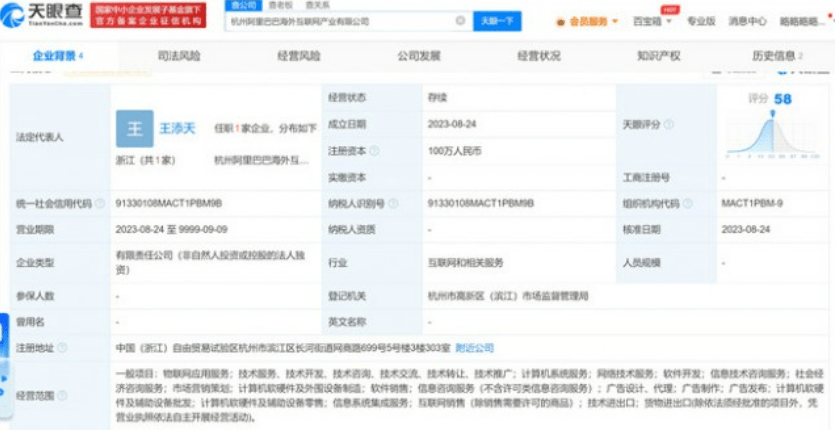Screen dimensions: 840x434
Task: Open the 附近公司 link
Action: (474, 349)
